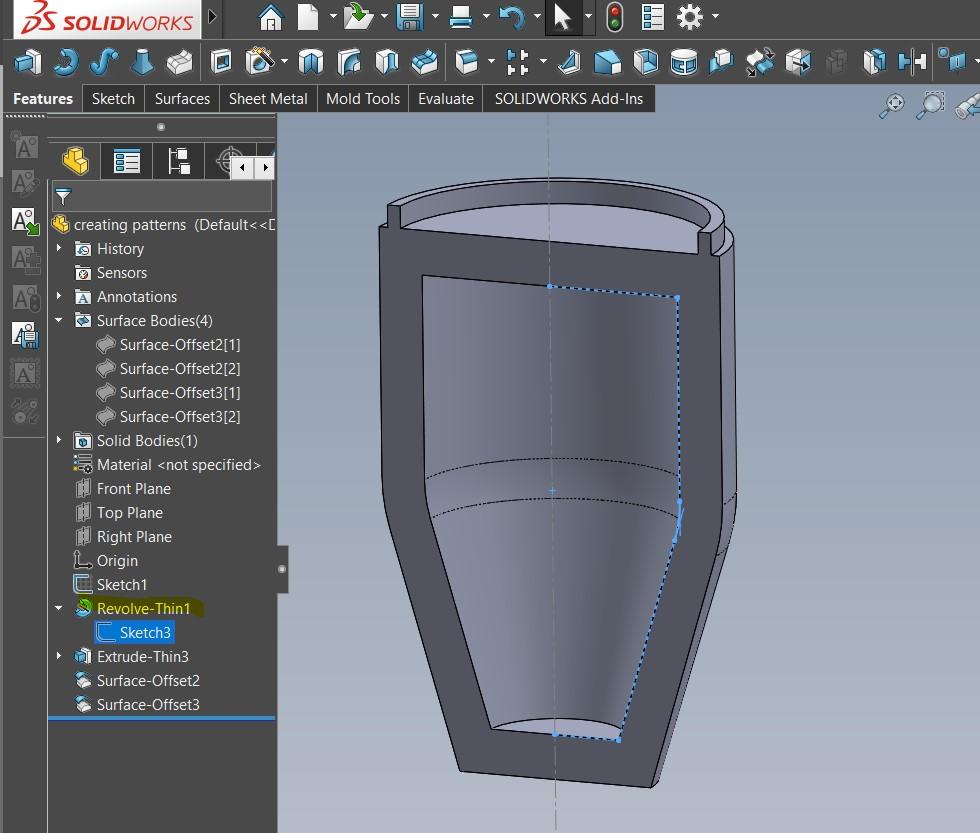
Task: Click the Print icon
Action: coord(460,17)
